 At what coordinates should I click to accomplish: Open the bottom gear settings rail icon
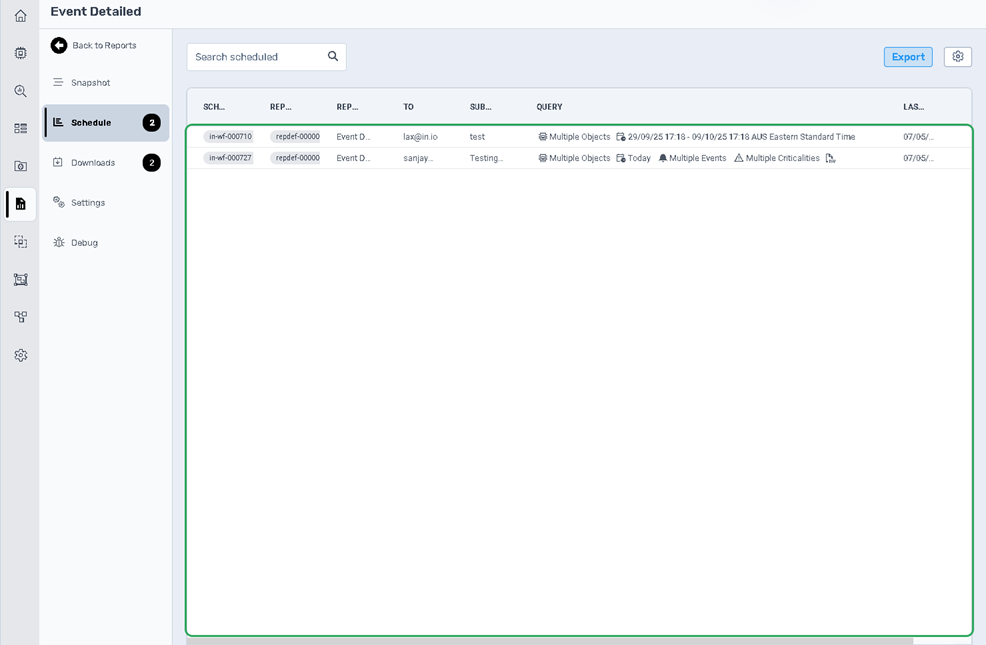pyautogui.click(x=20, y=355)
